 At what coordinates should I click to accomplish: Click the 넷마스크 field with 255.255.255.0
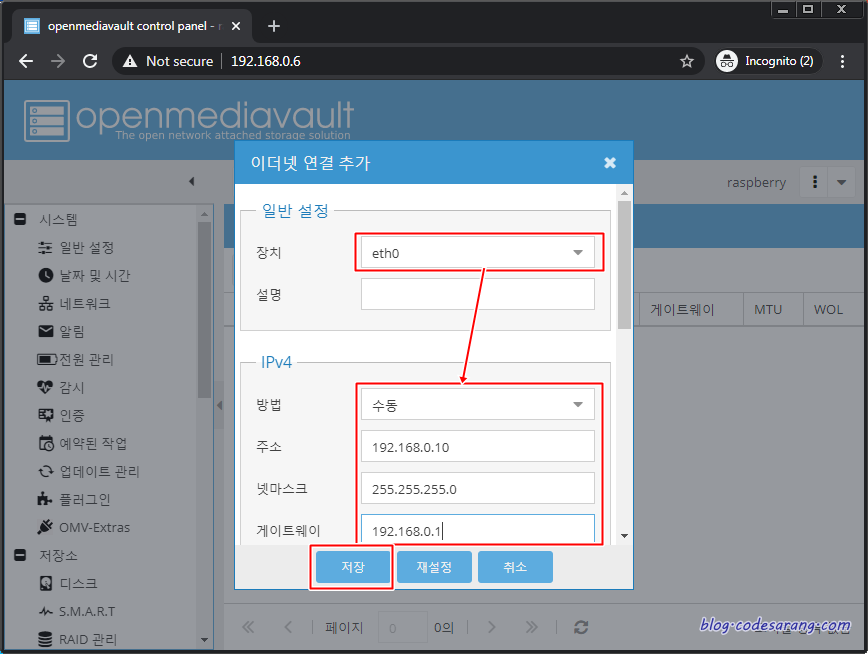tap(478, 488)
